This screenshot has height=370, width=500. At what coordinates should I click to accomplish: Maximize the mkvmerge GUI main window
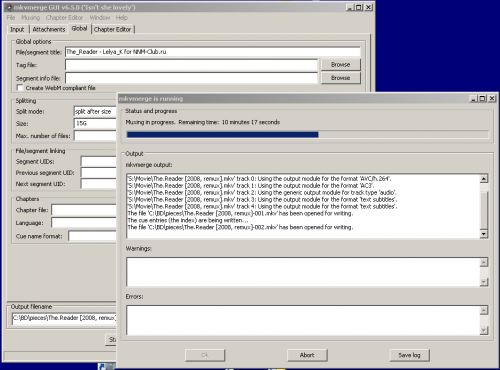point(358,7)
